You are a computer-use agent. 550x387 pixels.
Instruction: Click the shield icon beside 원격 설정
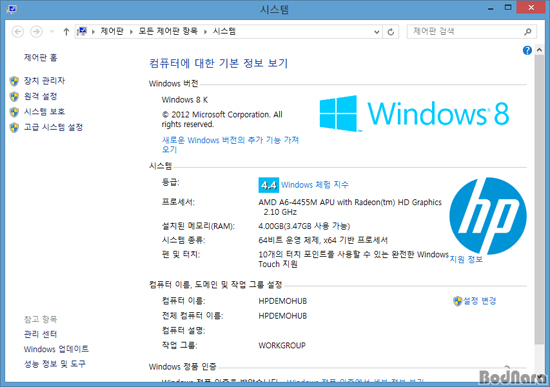14,96
